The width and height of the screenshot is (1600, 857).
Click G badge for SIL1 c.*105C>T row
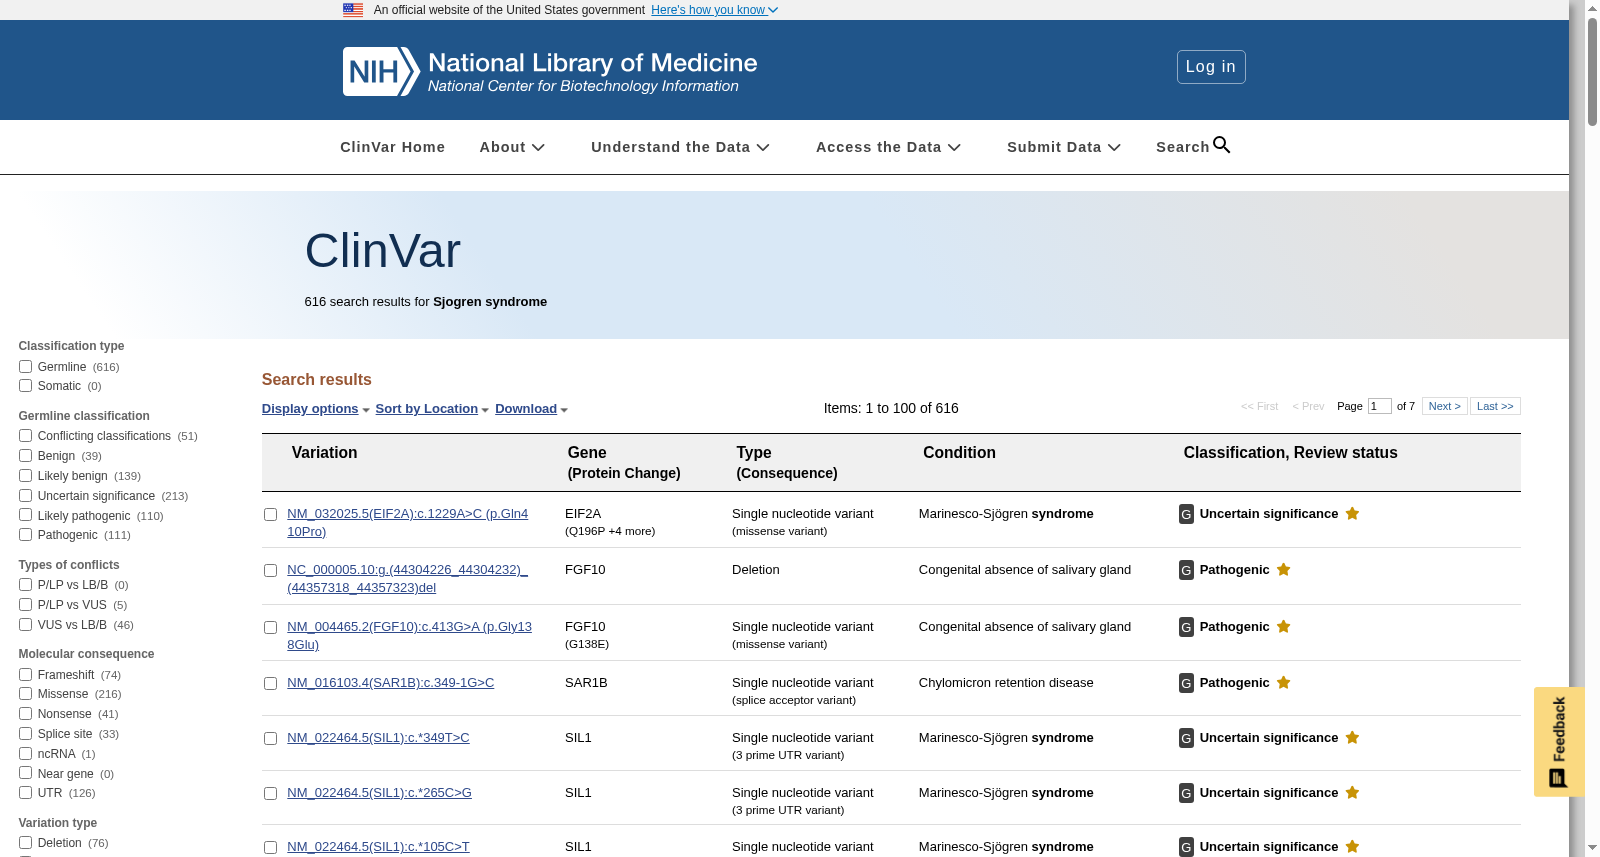(1186, 848)
